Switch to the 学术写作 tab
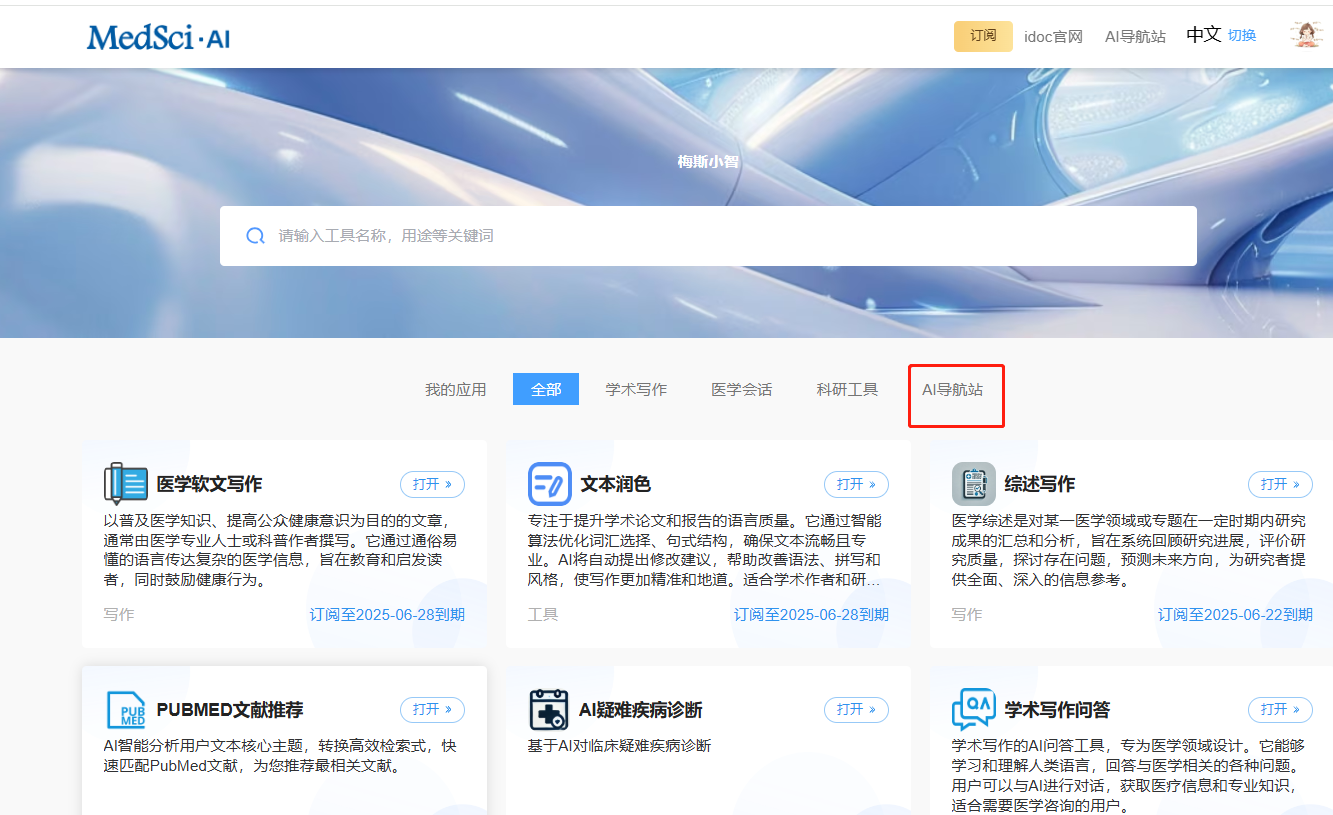 coord(636,390)
